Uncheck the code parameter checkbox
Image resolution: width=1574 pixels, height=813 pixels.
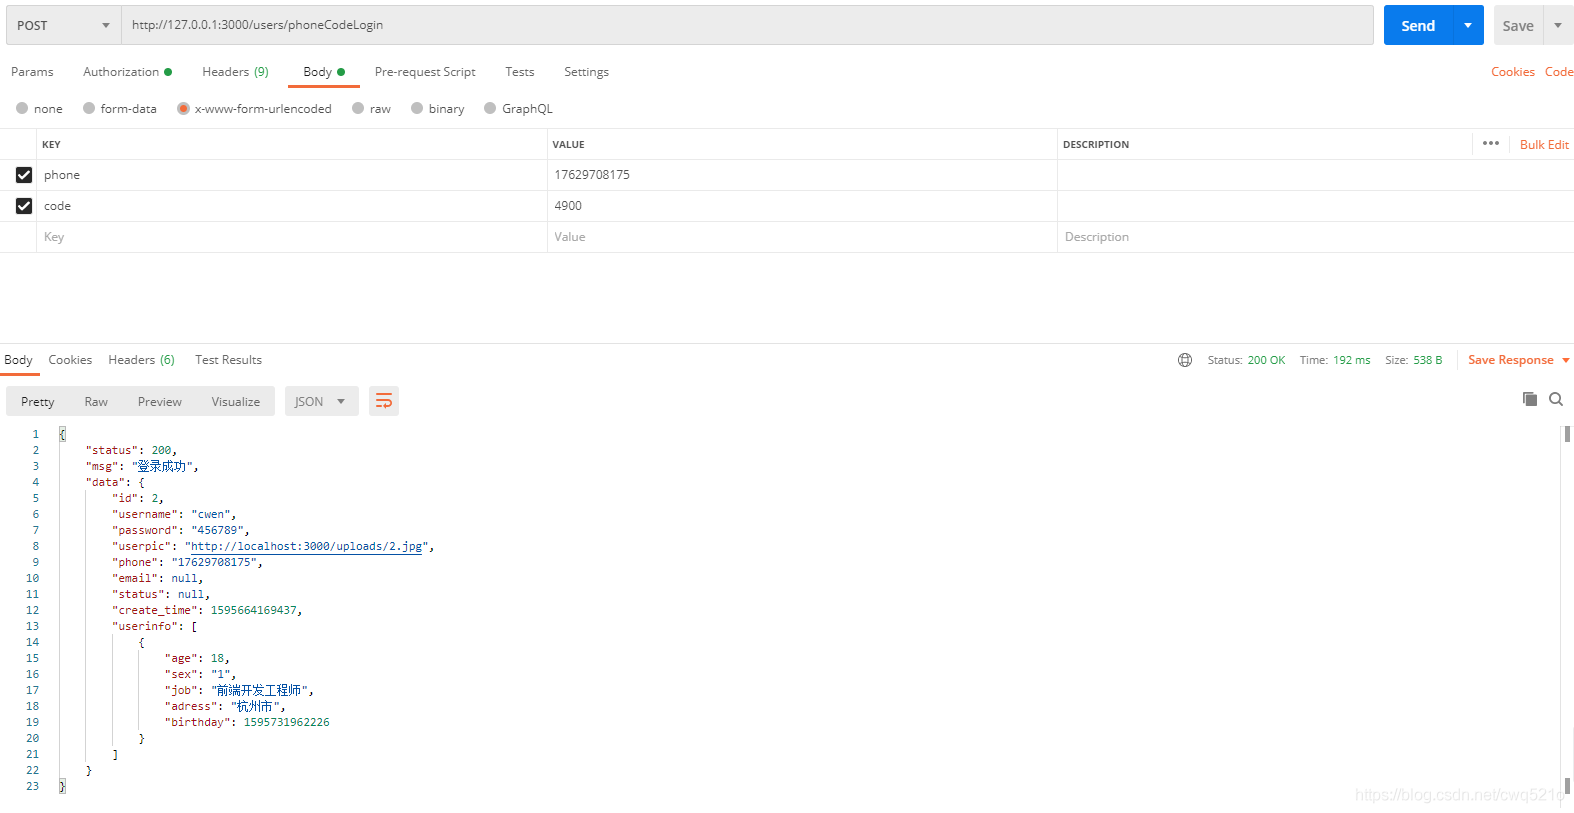coord(24,206)
